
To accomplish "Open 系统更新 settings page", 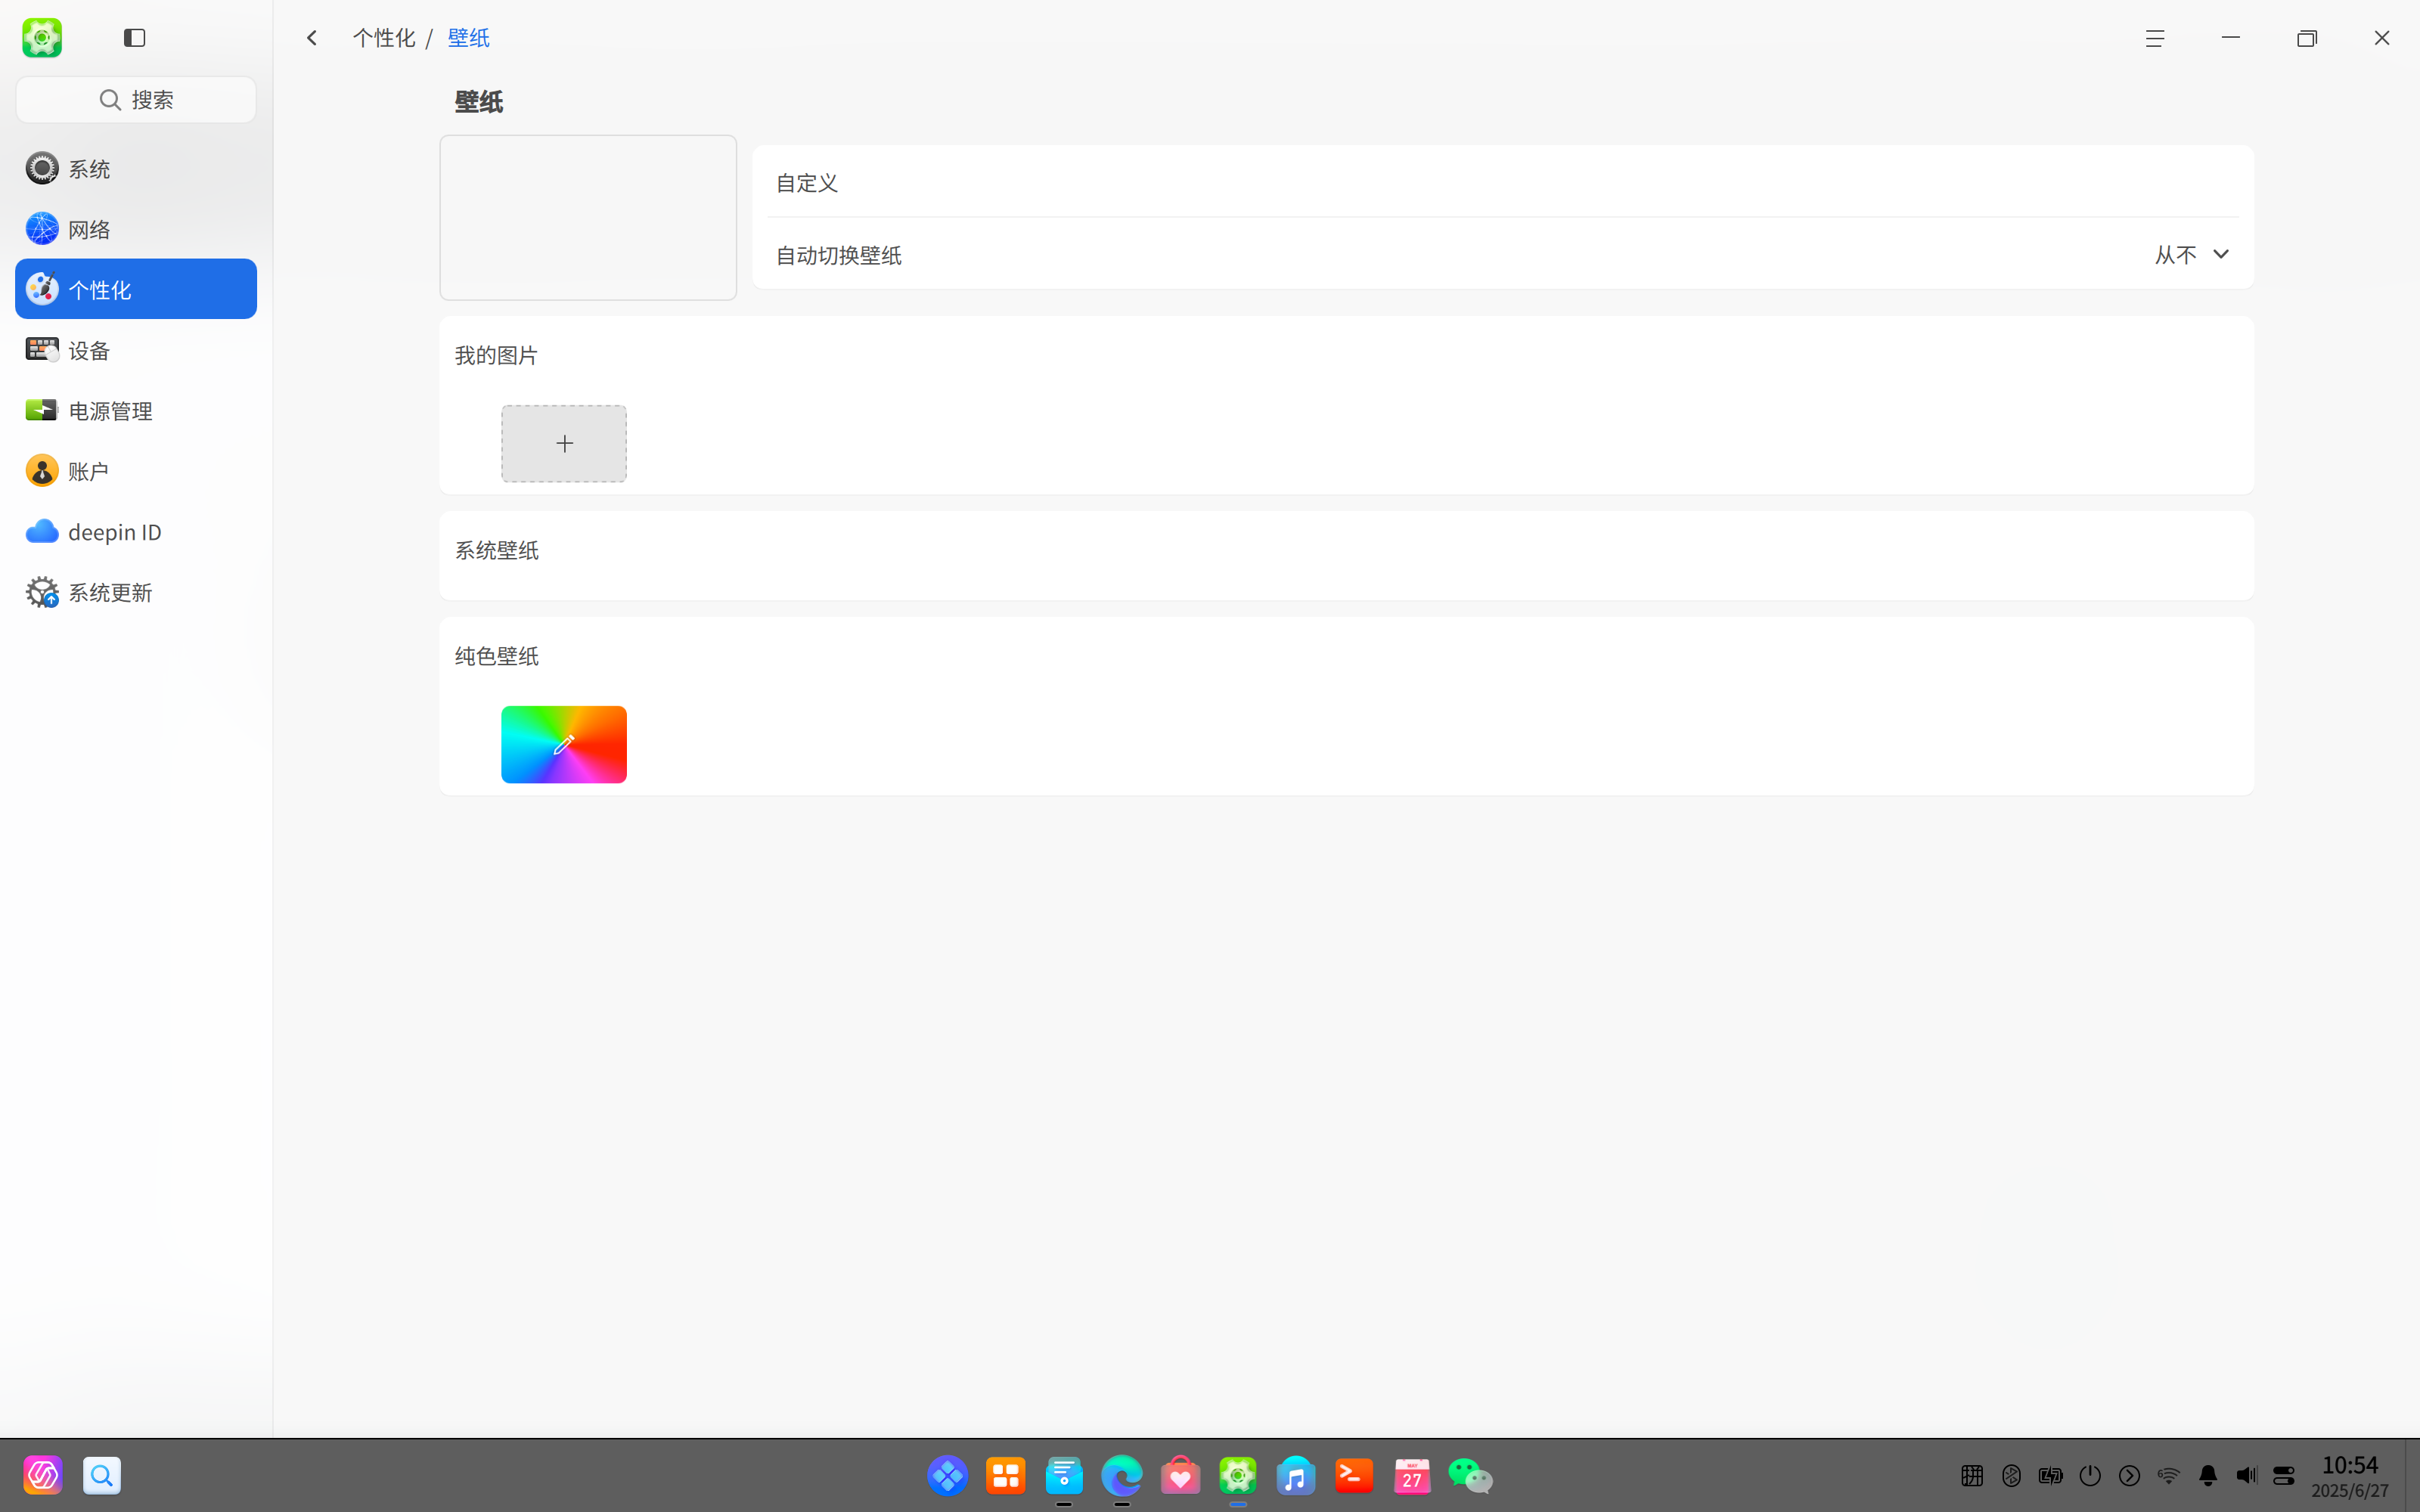I will (136, 592).
